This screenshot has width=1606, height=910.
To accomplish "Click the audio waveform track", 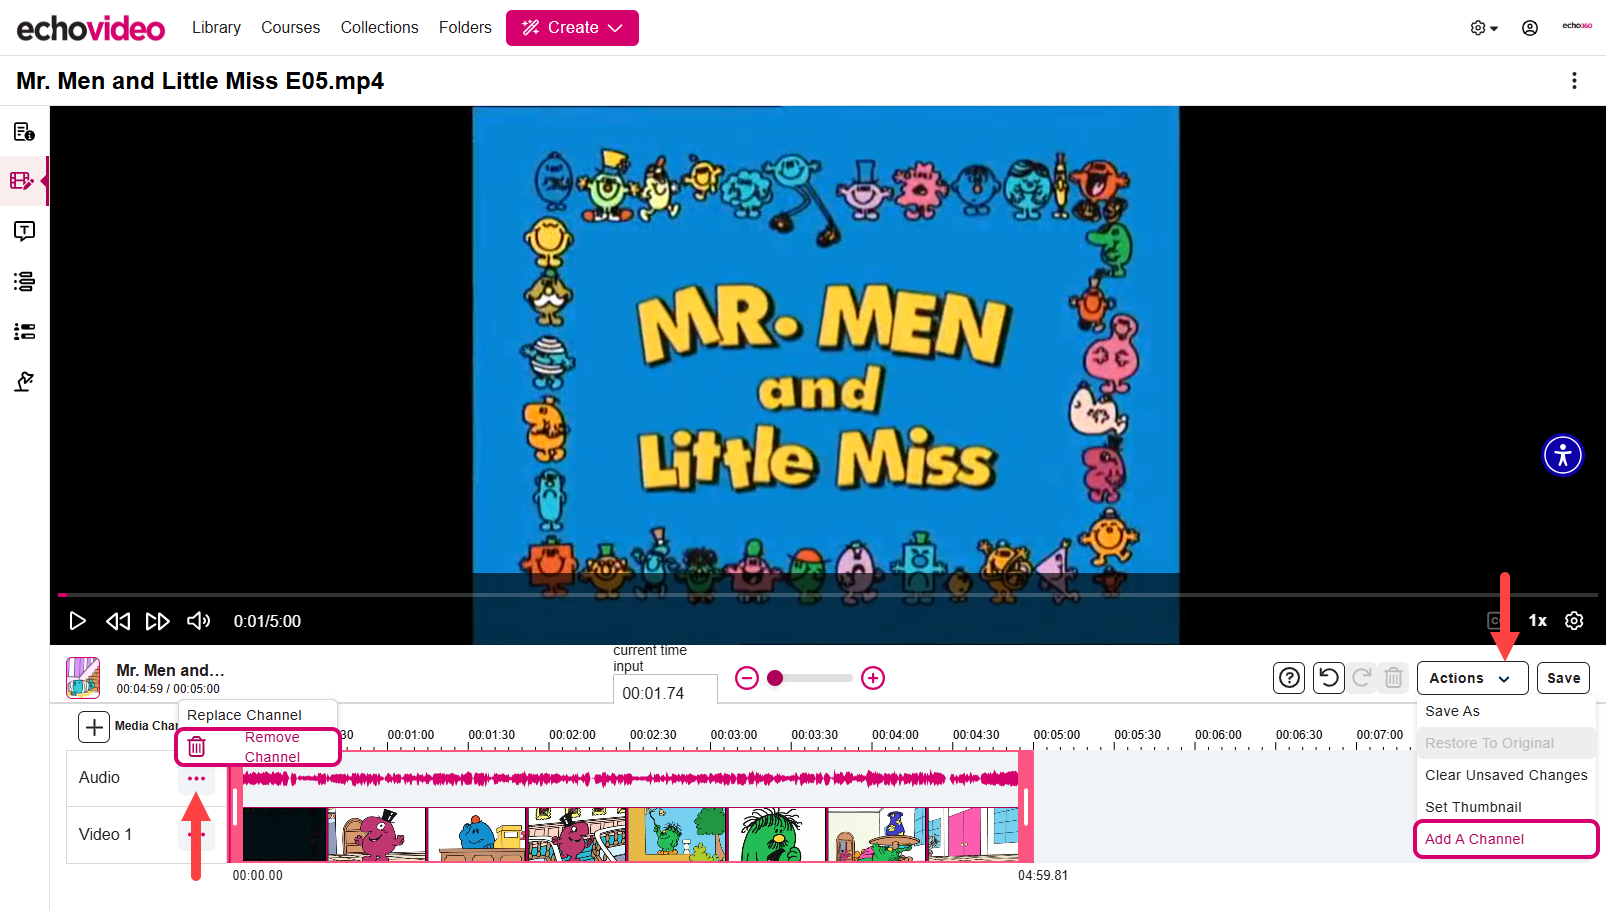I will [x=630, y=778].
